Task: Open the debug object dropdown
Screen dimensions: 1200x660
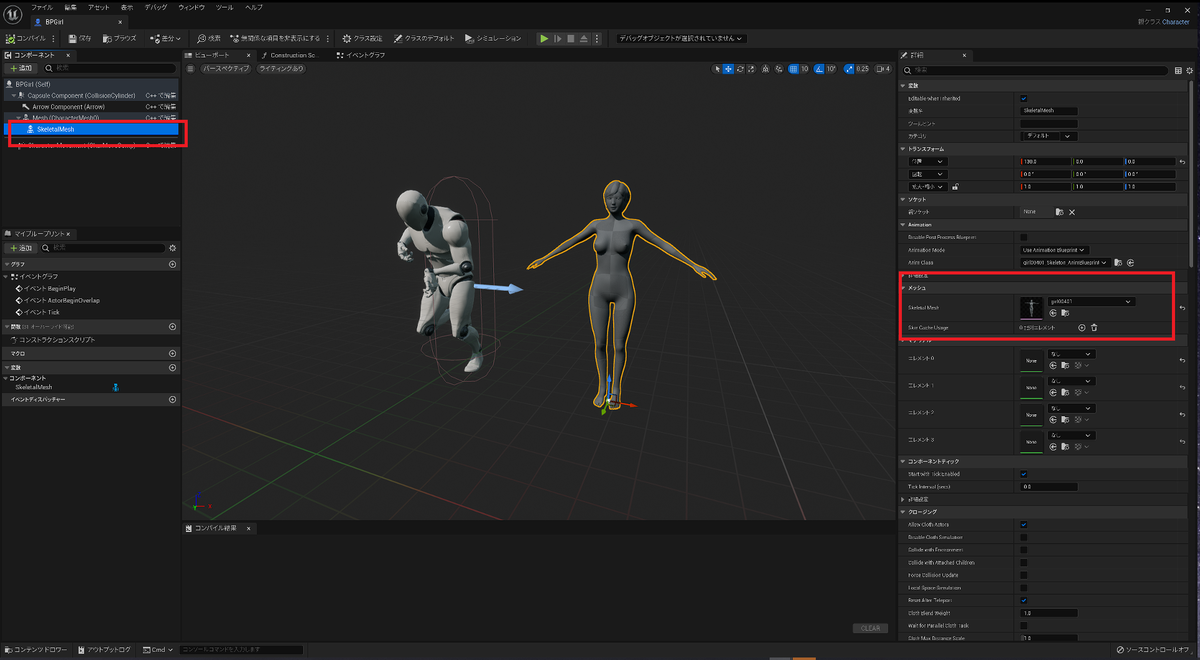Action: (x=681, y=38)
